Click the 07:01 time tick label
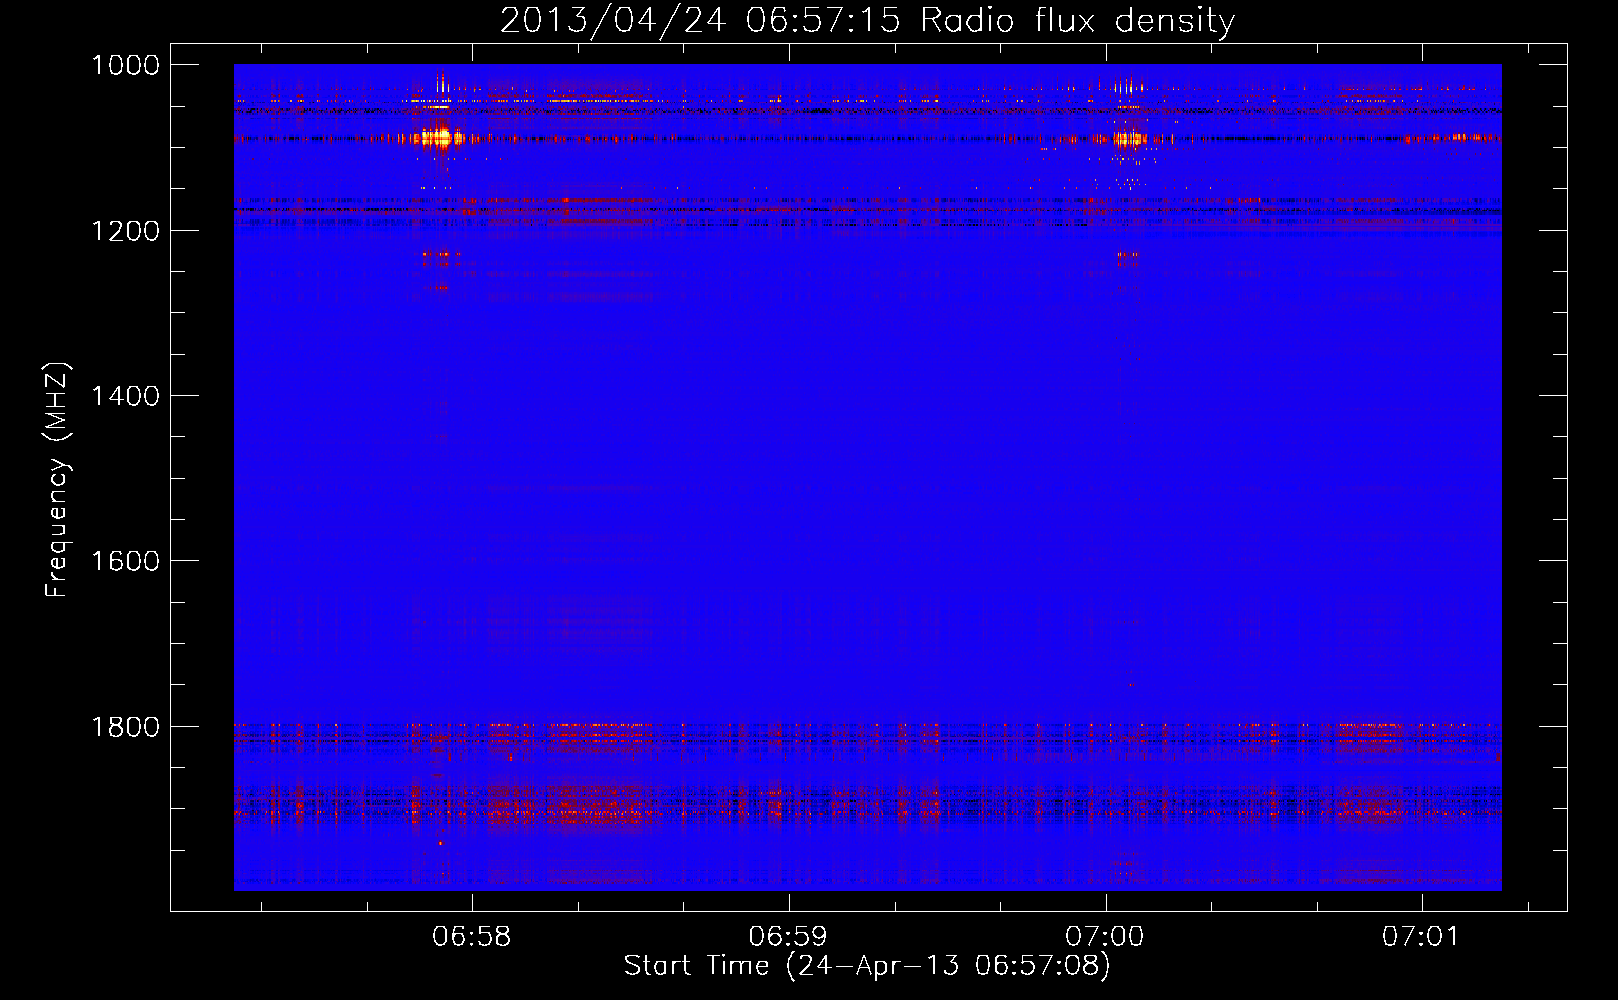Screen dimensions: 1618x1000 pyautogui.click(x=1421, y=937)
